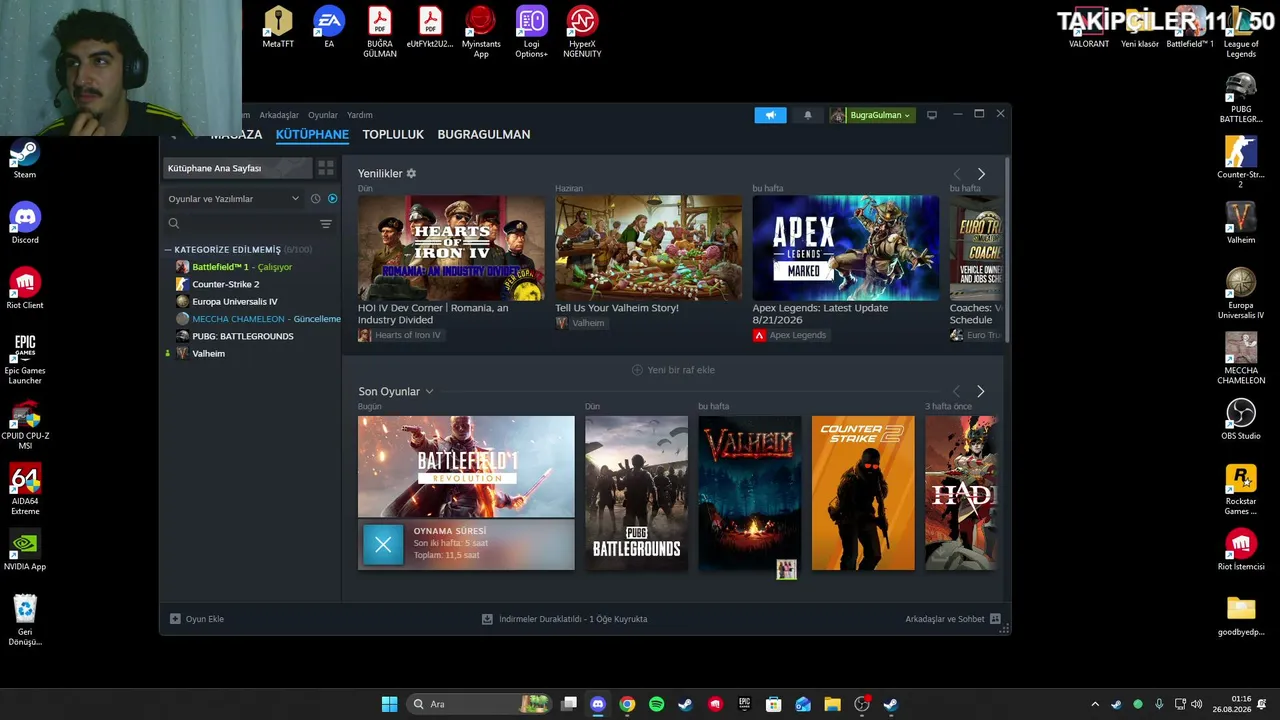
Task: Open MetaTFT desktop shortcut
Action: [278, 28]
